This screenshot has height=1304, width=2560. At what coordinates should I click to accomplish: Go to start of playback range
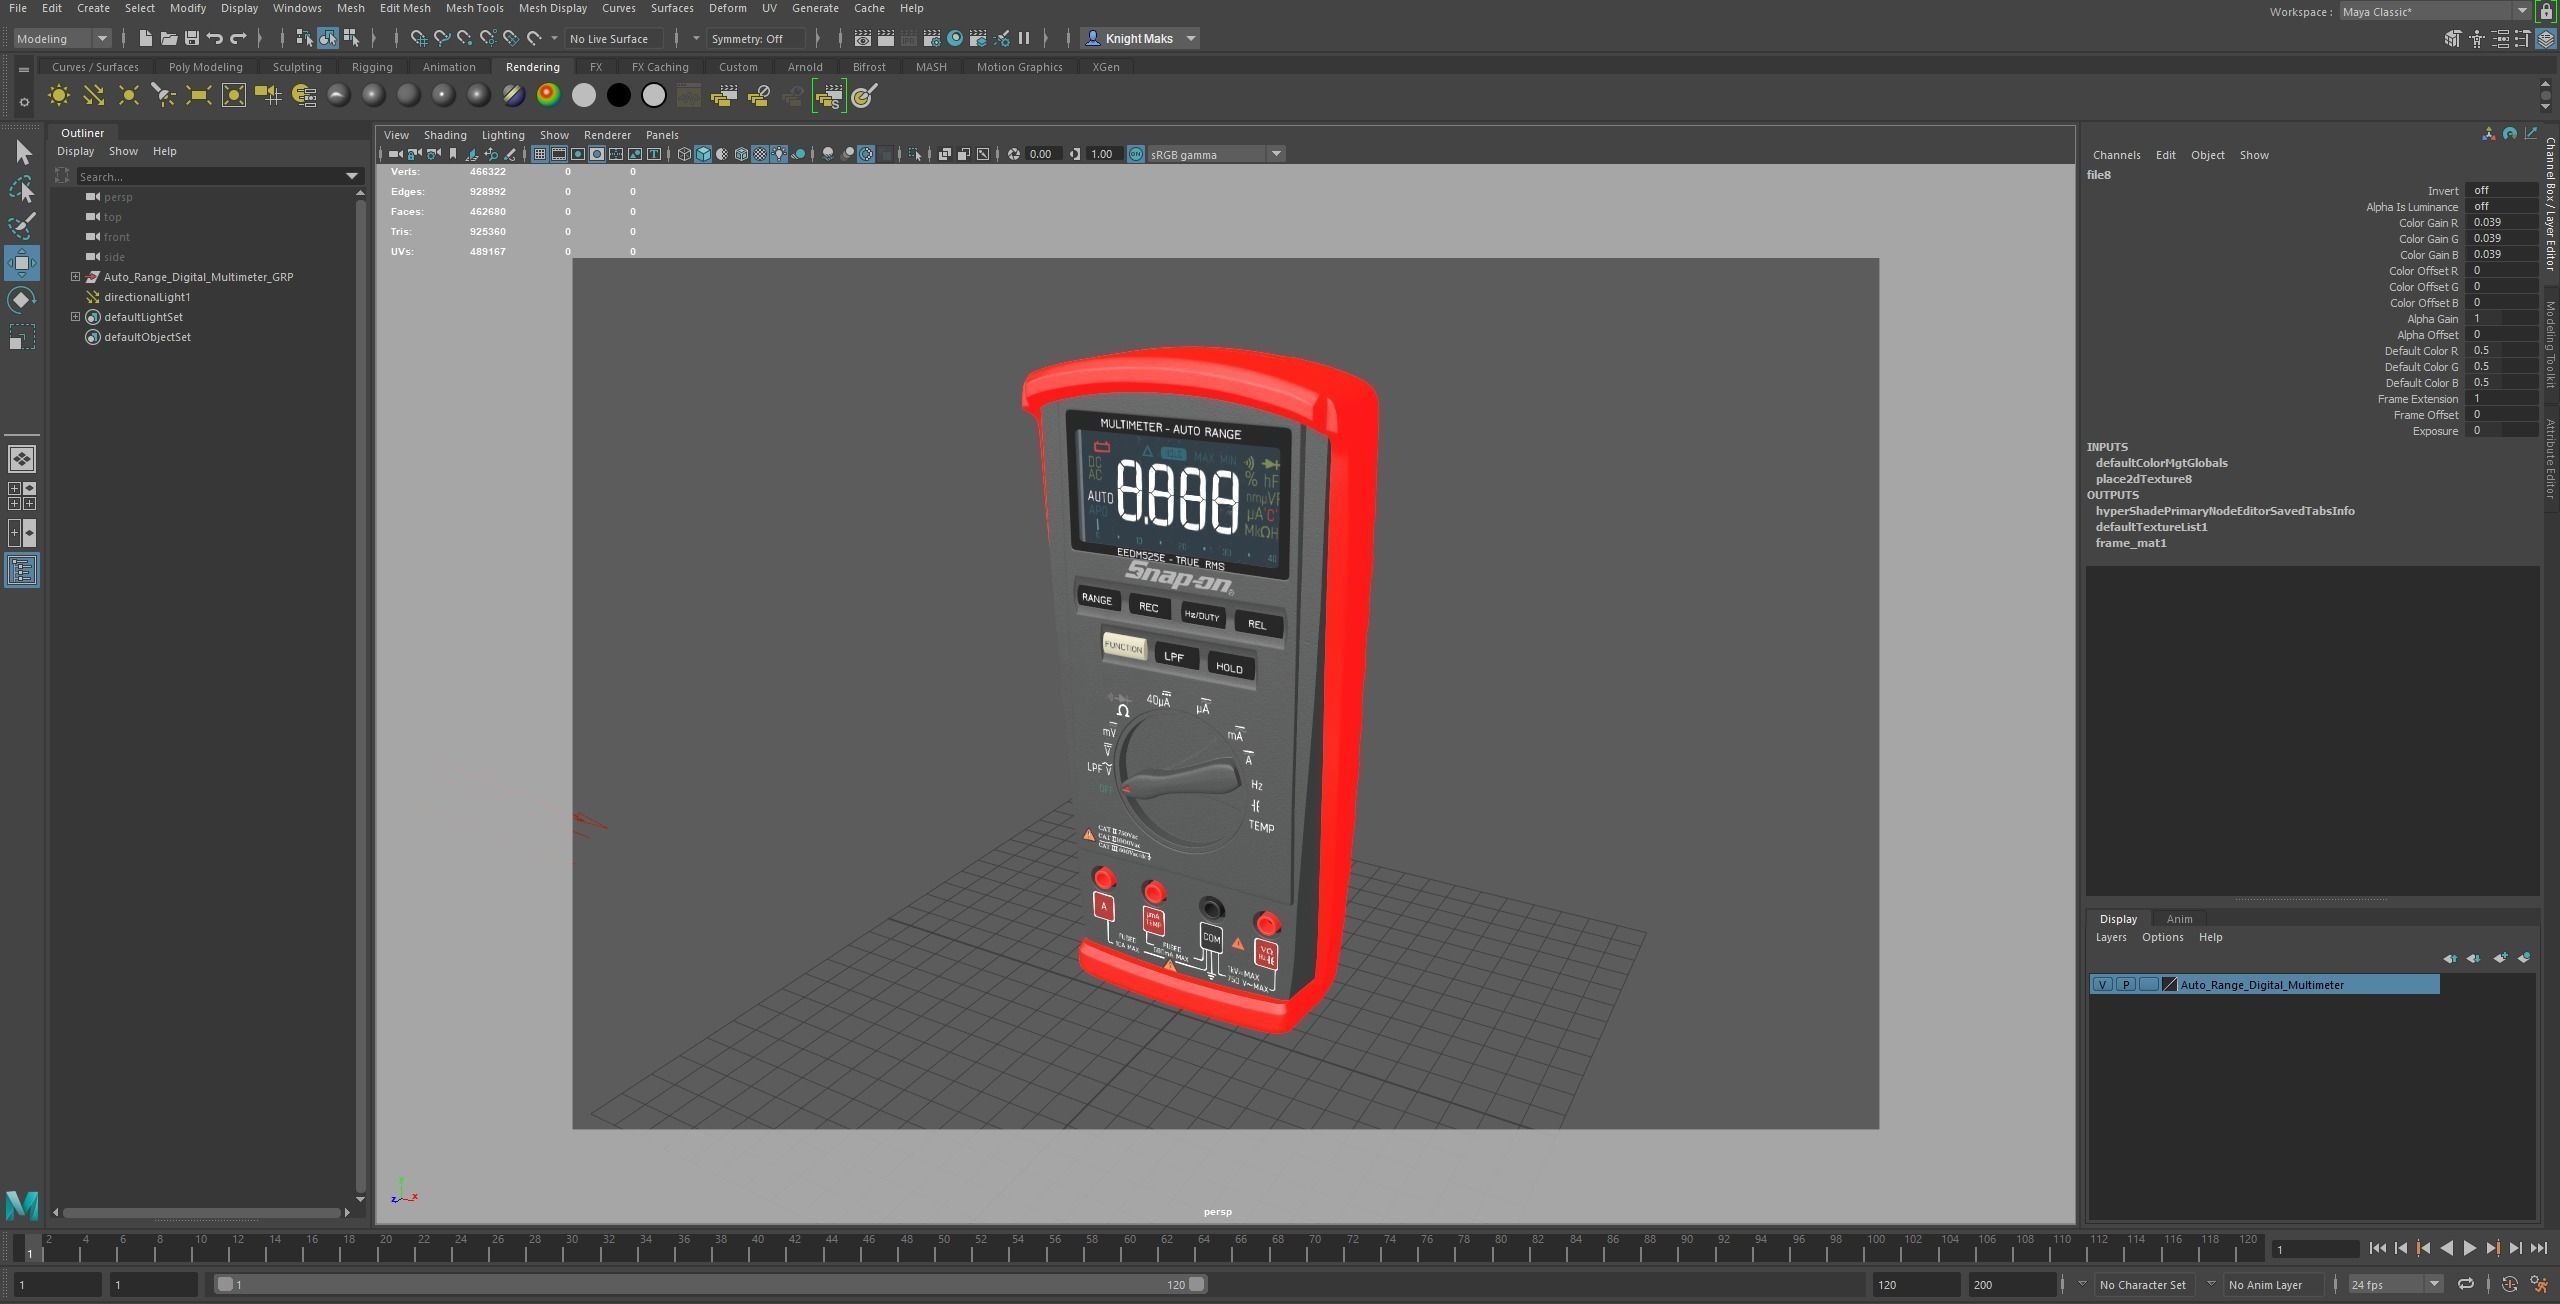(2378, 1248)
